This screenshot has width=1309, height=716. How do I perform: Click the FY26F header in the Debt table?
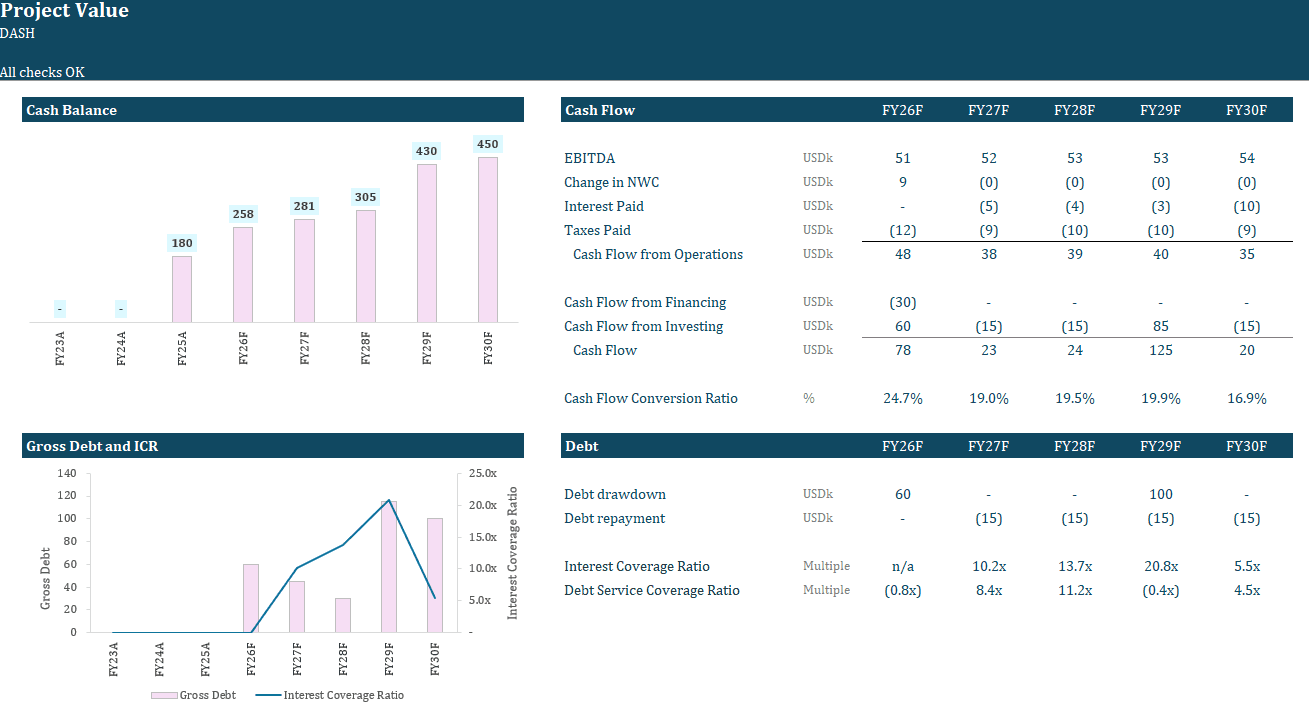pyautogui.click(x=902, y=446)
